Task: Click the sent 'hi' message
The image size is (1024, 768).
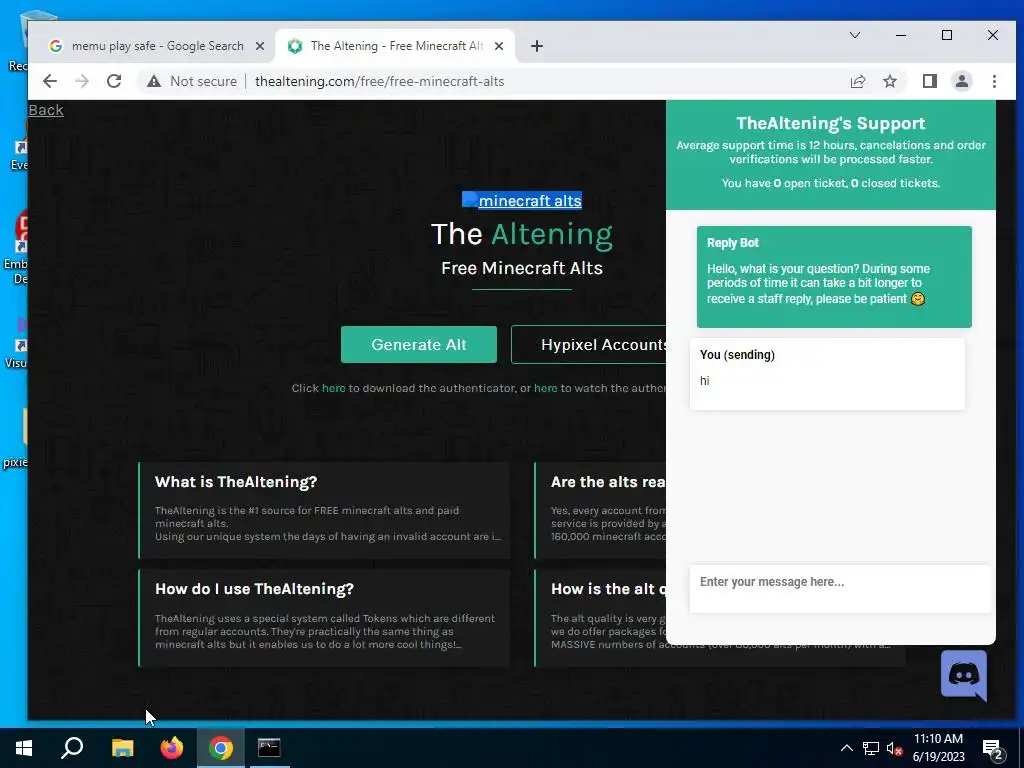Action: (x=827, y=374)
